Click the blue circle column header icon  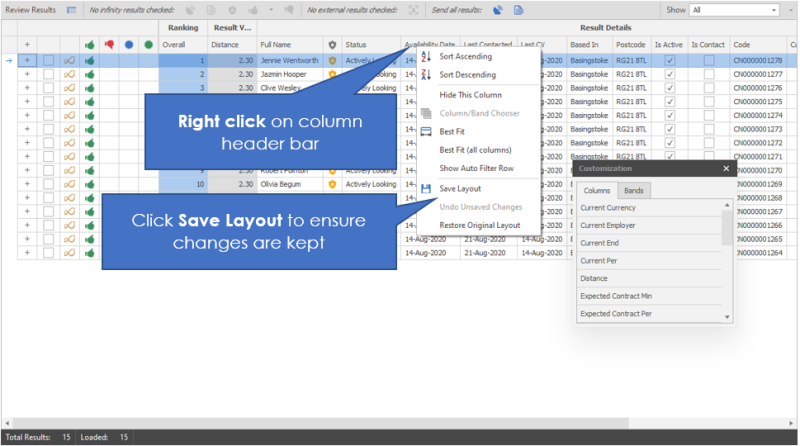coord(129,45)
